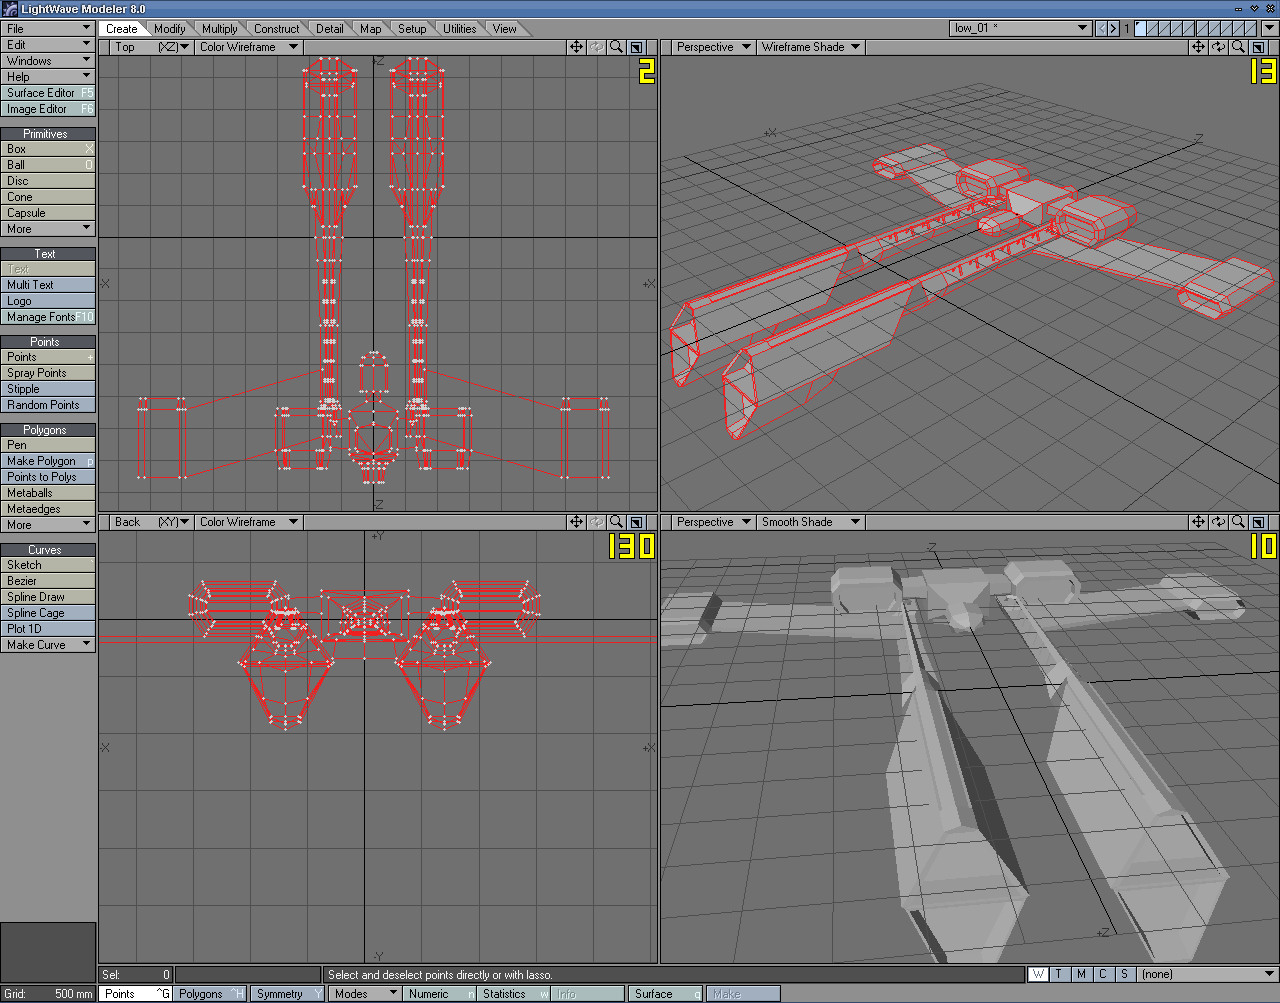This screenshot has height=1003, width=1280.
Task: Switch to Polygons selection mode
Action: tap(211, 994)
